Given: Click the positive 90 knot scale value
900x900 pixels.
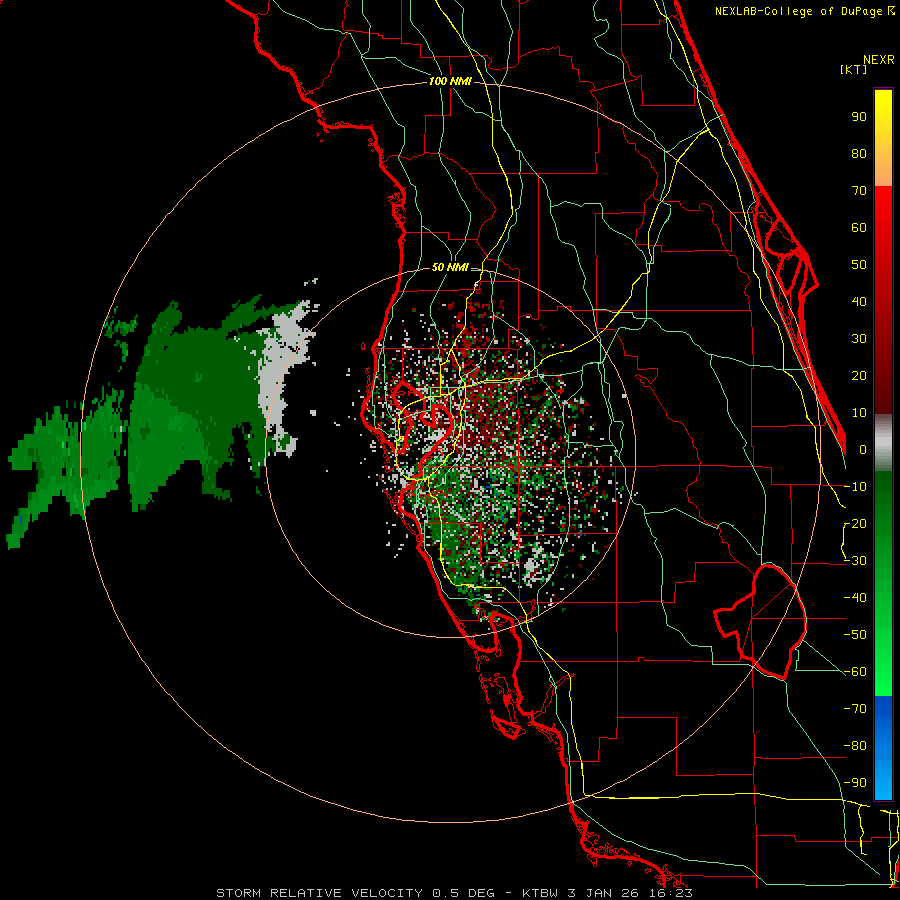Looking at the screenshot, I should (859, 117).
